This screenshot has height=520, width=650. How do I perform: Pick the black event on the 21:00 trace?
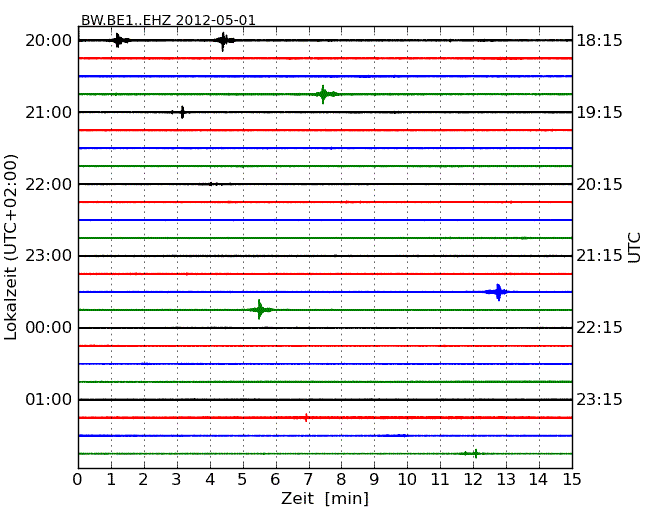click(181, 112)
